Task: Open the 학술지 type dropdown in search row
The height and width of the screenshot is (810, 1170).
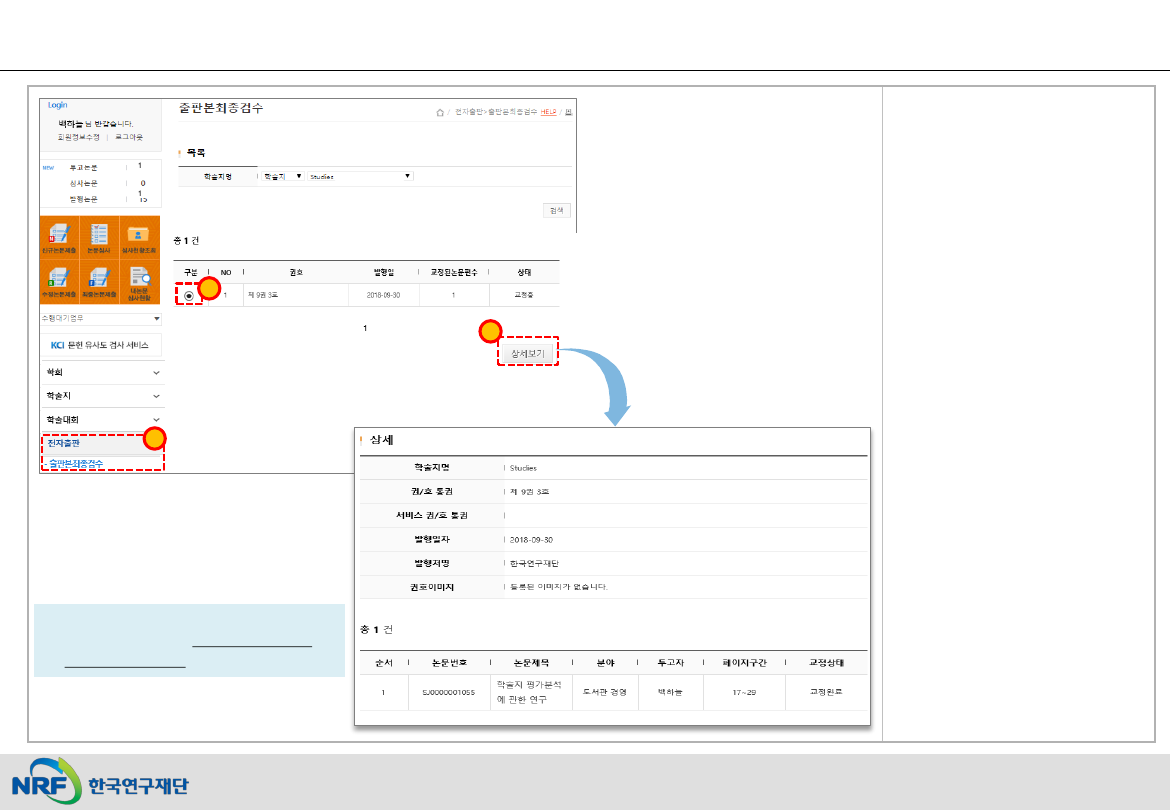Action: (281, 176)
